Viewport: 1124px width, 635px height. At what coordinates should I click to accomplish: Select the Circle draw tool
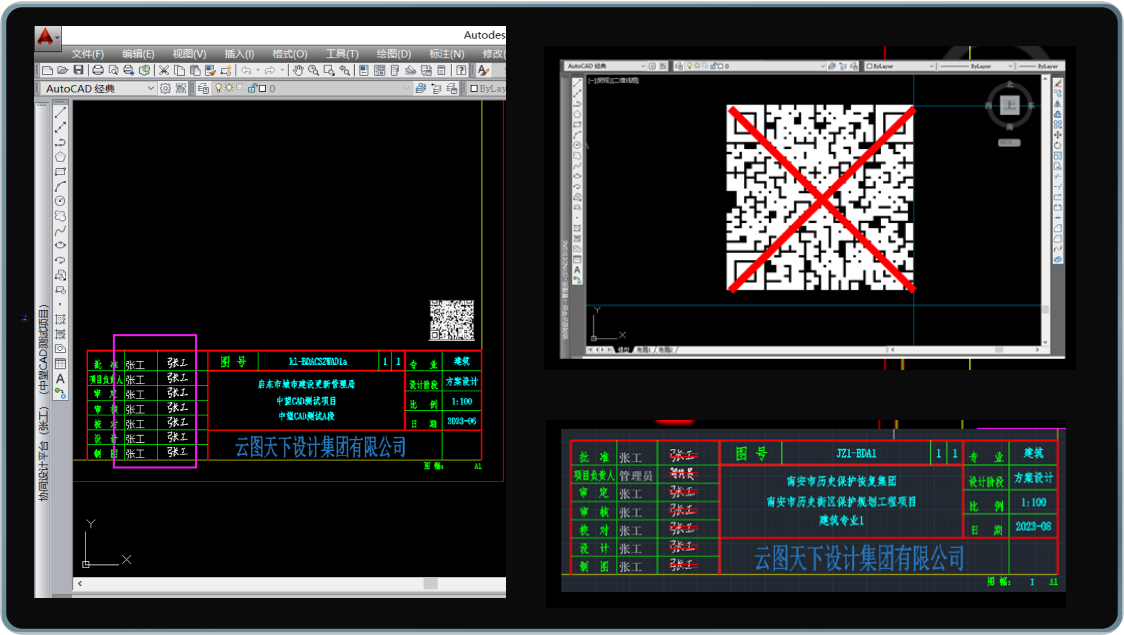[61, 201]
